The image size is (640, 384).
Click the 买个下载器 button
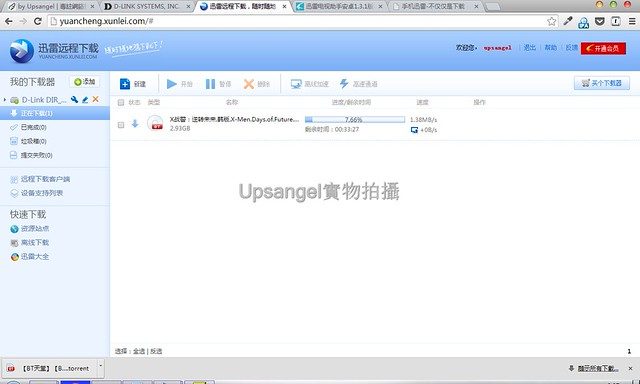[602, 83]
